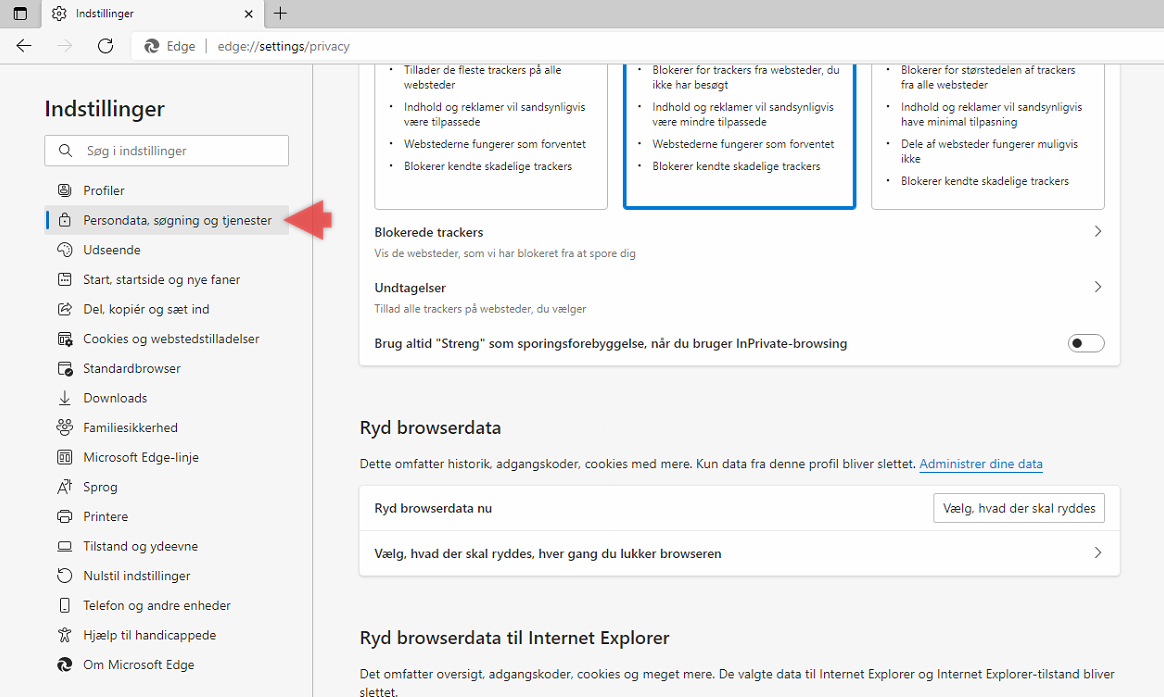Click the Telefon og andre enheder icon
Screen dimensions: 1164x697
pos(65,606)
